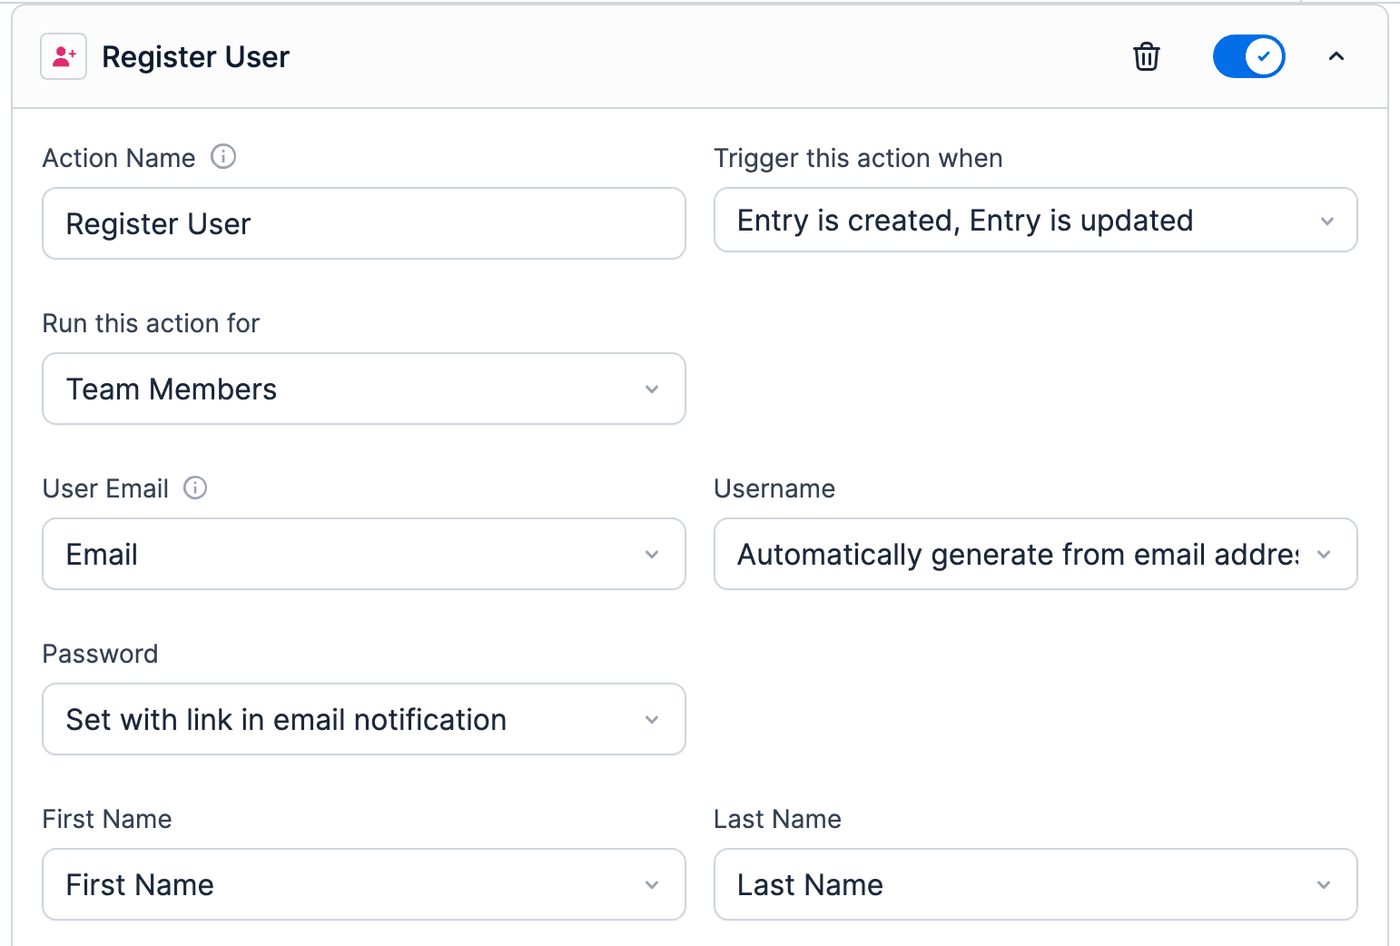Show info tooltip next to User Email
1400x946 pixels.
pyautogui.click(x=195, y=488)
